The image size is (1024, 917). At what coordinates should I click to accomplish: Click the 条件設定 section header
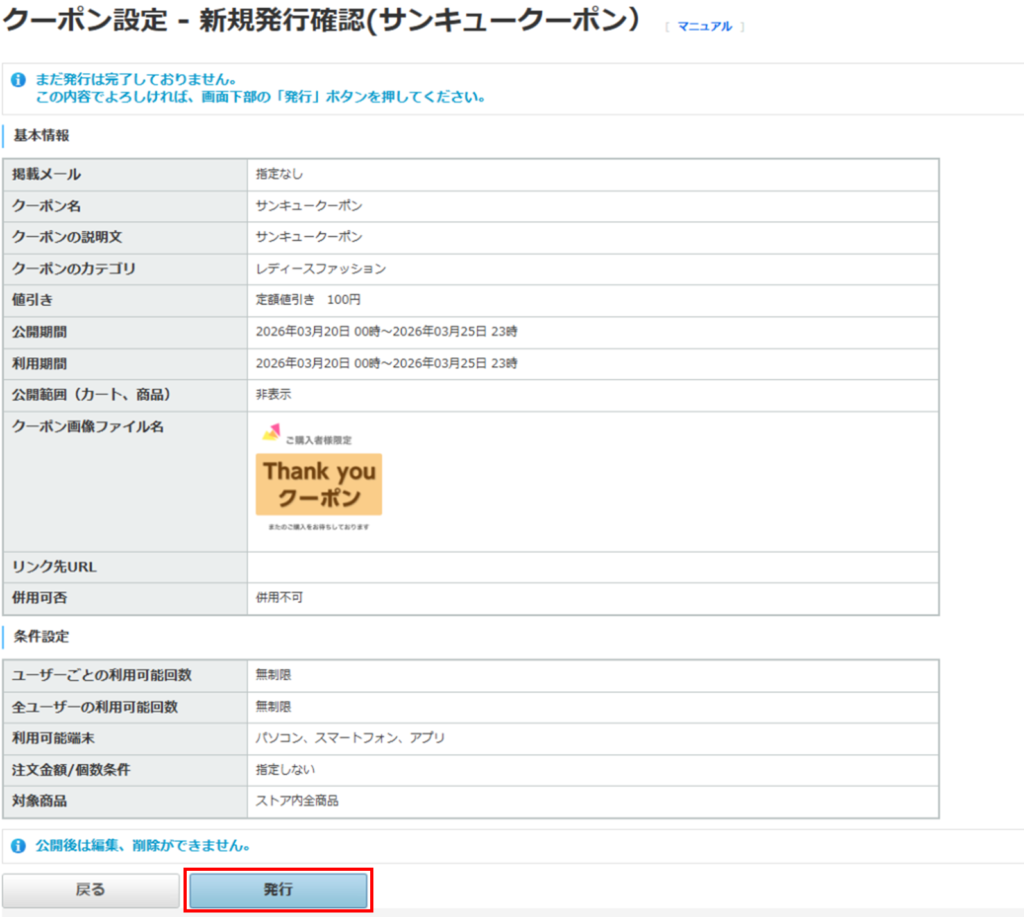(41, 636)
